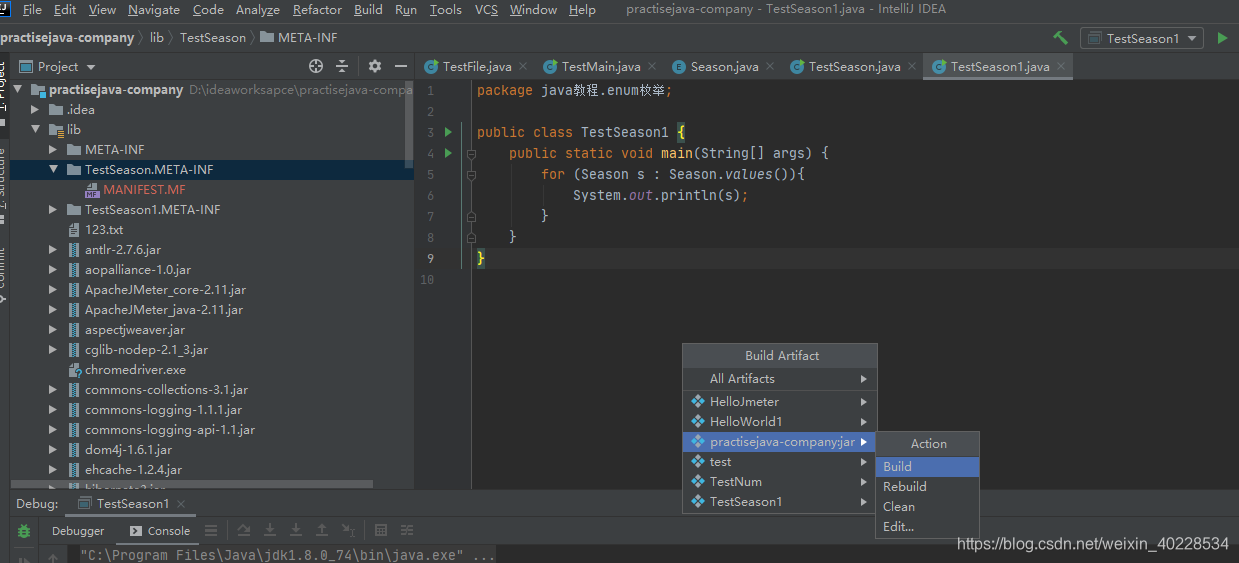Select the test artifact
The width and height of the screenshot is (1239, 563).
tap(780, 462)
